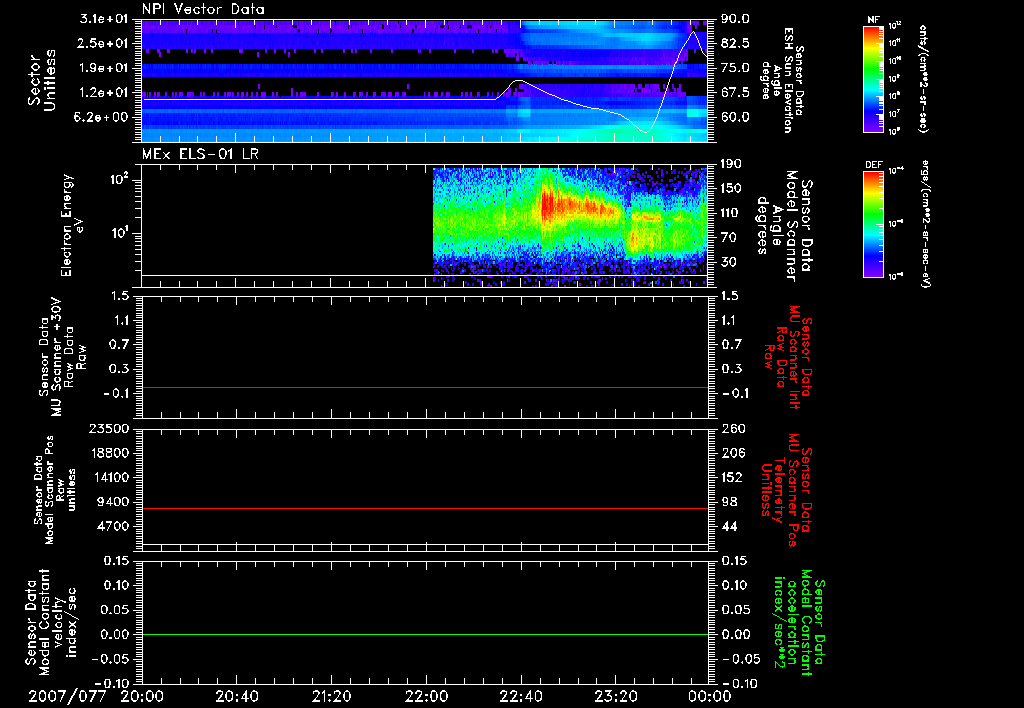
Task: Click the 22:00 time axis label
Action: pos(426,696)
